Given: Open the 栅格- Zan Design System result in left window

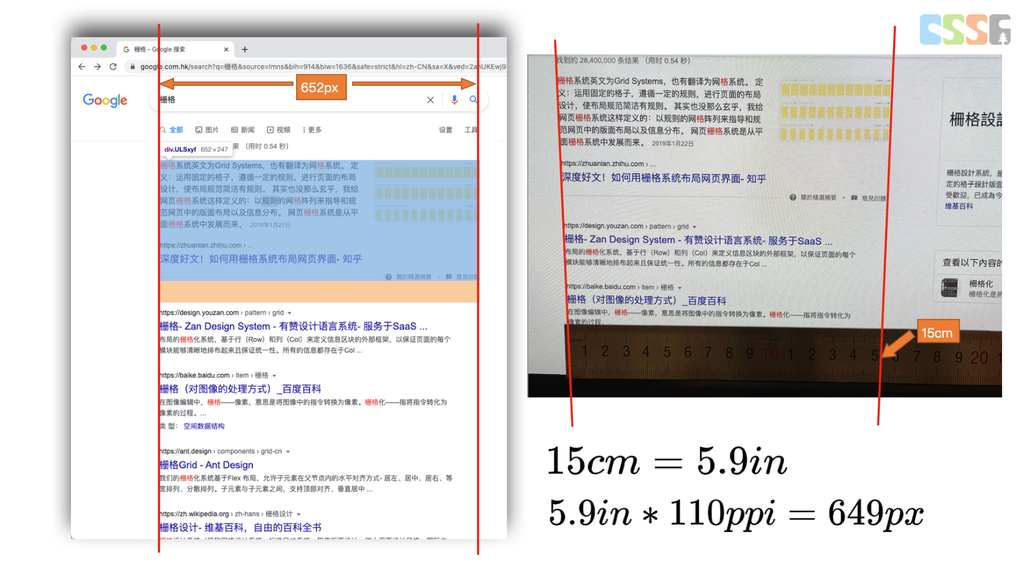Looking at the screenshot, I should (x=292, y=326).
